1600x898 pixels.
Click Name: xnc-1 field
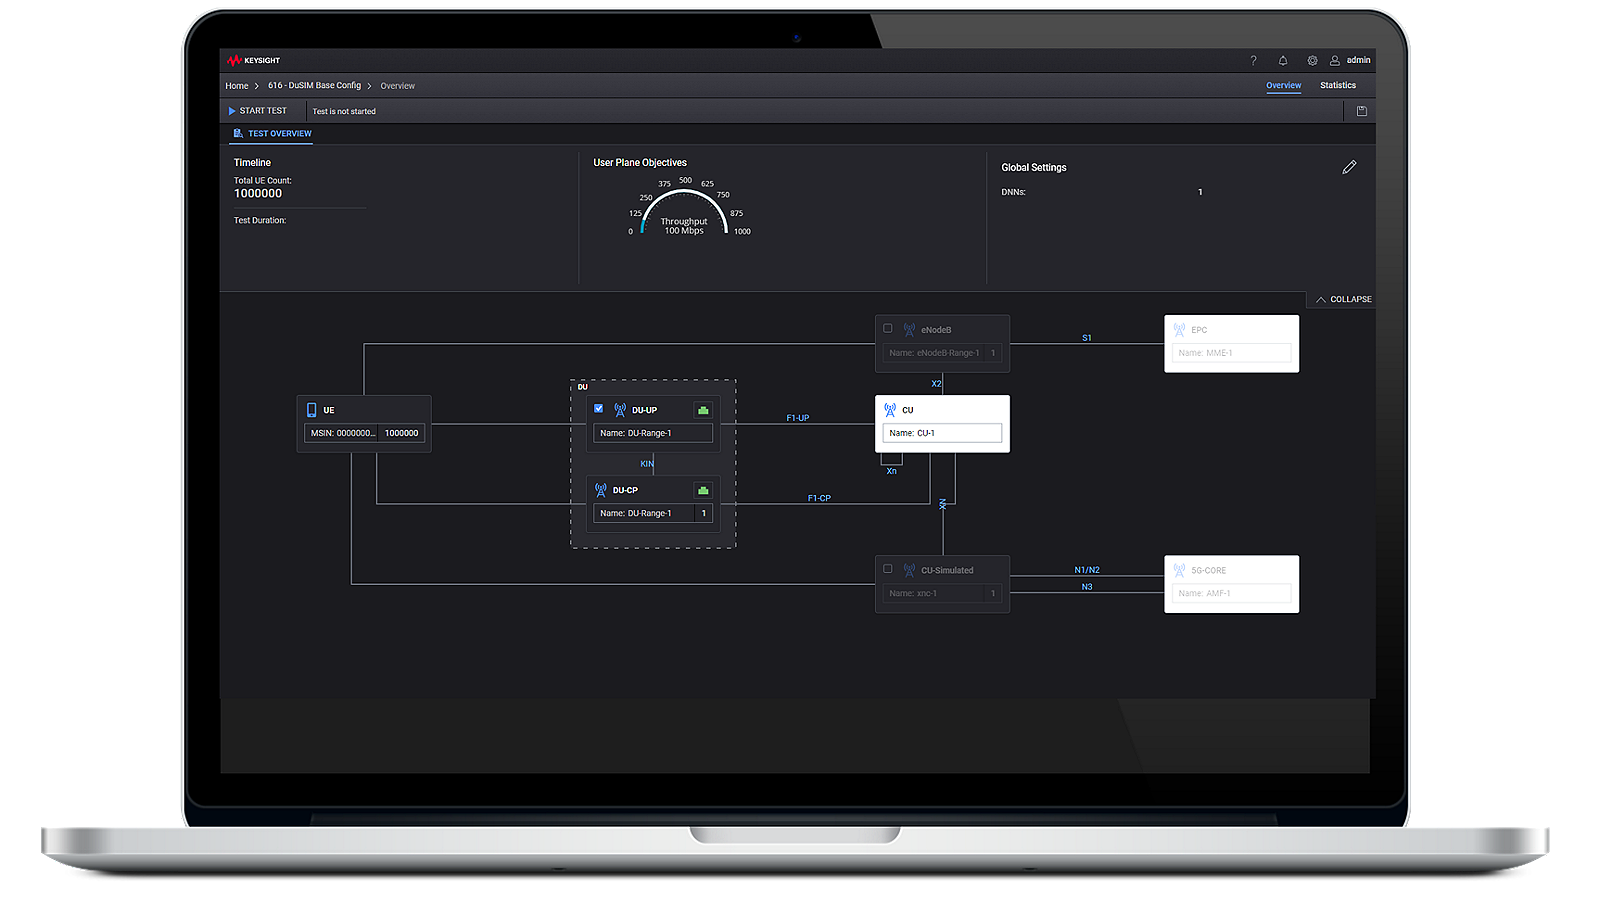pyautogui.click(x=934, y=593)
